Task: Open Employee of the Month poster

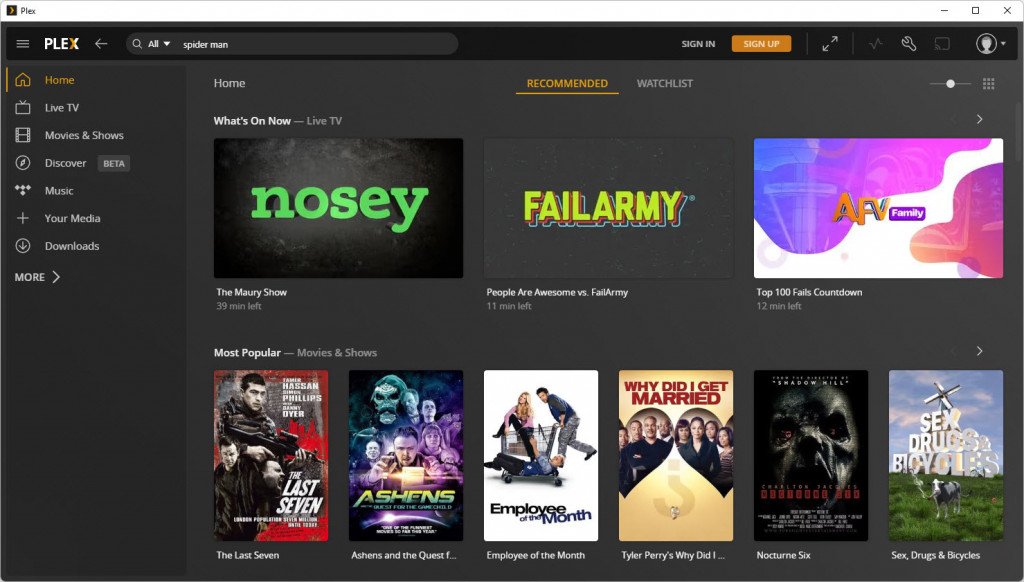Action: 541,455
